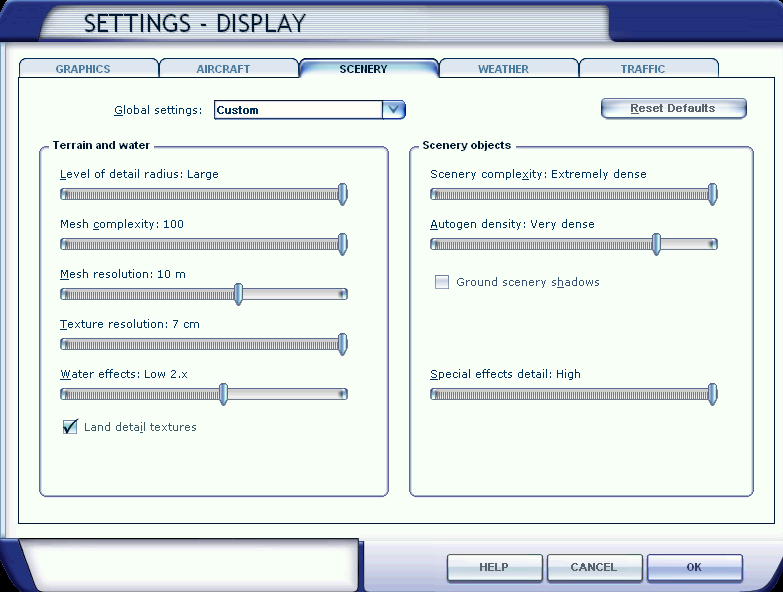The image size is (783, 592).
Task: Click the 'Special effects detail: High' label
Action: [x=505, y=374]
